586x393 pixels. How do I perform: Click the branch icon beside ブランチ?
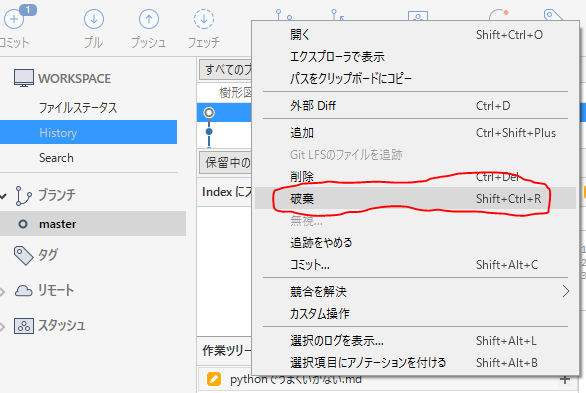point(23,195)
